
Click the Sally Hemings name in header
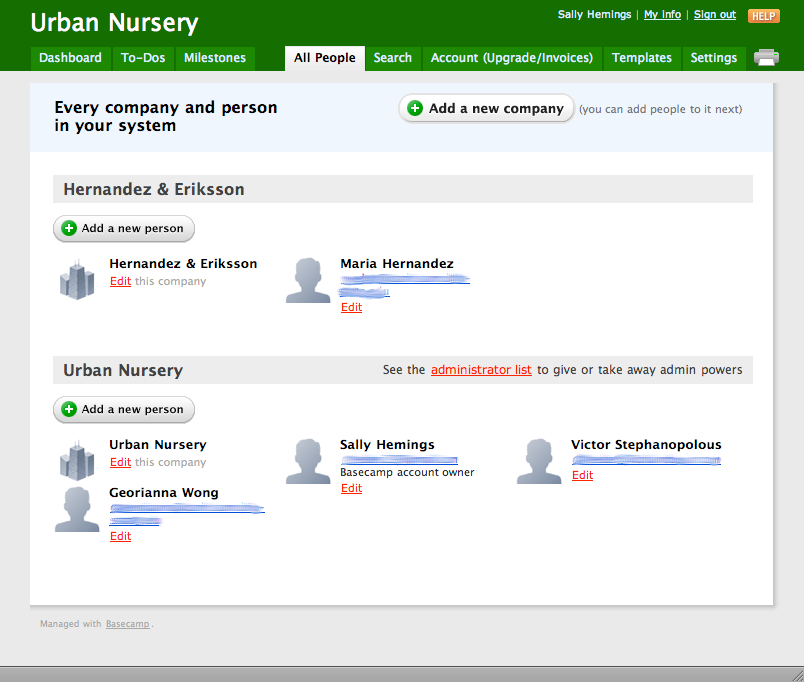[594, 14]
